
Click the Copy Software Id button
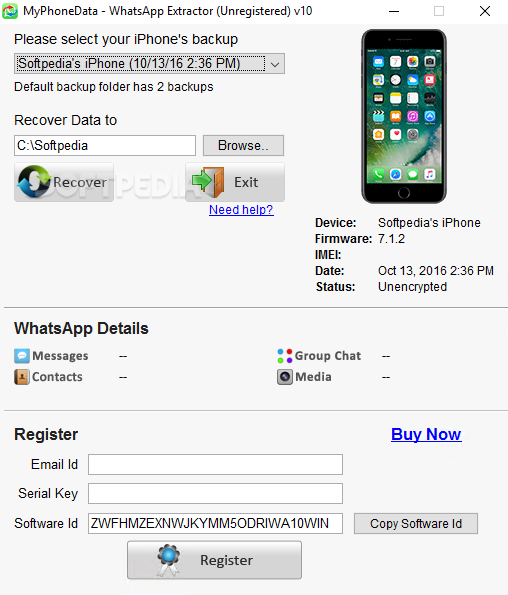click(416, 524)
